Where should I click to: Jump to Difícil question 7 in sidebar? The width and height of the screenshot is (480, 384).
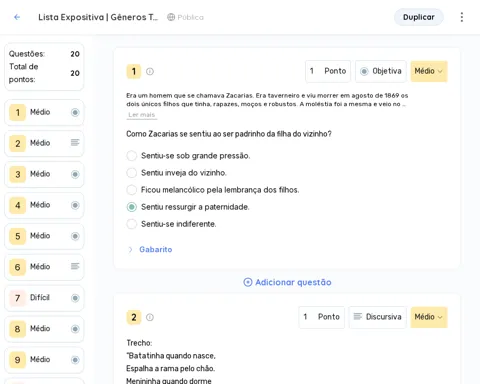click(44, 298)
